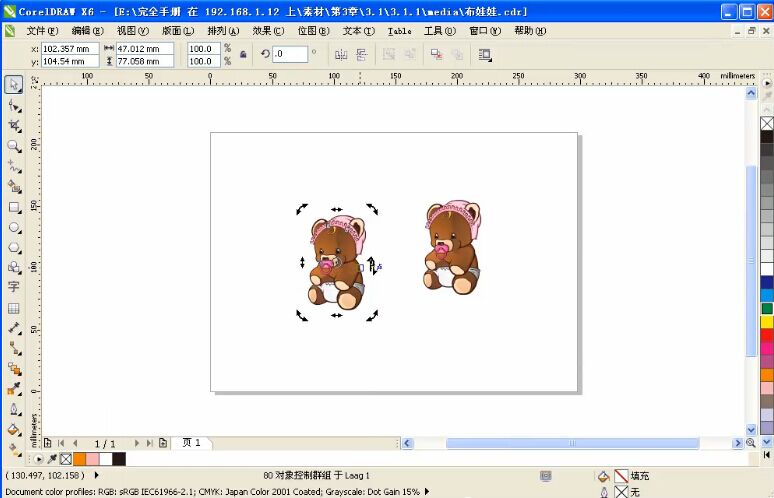Pick the yellow palette swatch
This screenshot has height=498, width=774.
coord(767,322)
